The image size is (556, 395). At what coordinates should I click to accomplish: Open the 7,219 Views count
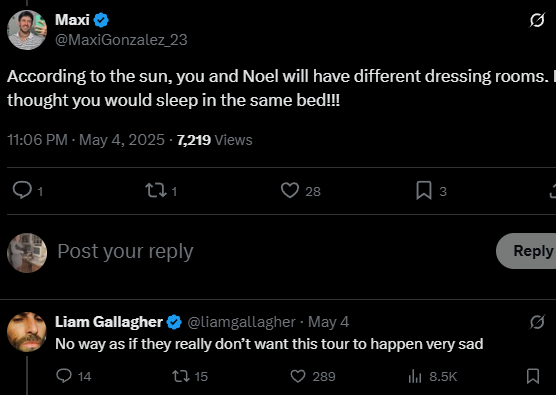(x=215, y=140)
